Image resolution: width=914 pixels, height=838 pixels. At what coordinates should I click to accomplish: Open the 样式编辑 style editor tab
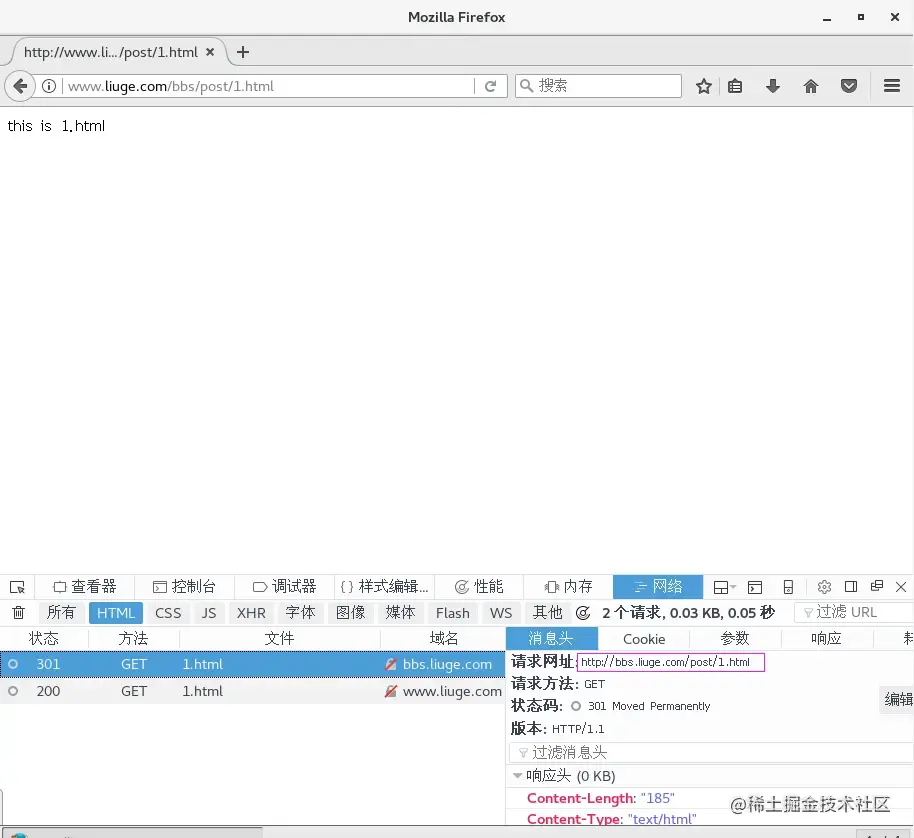pos(385,587)
